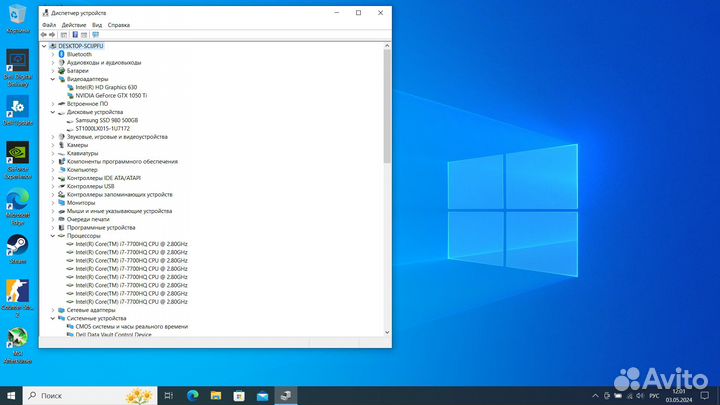Click the РУС language indicator

tap(654, 395)
